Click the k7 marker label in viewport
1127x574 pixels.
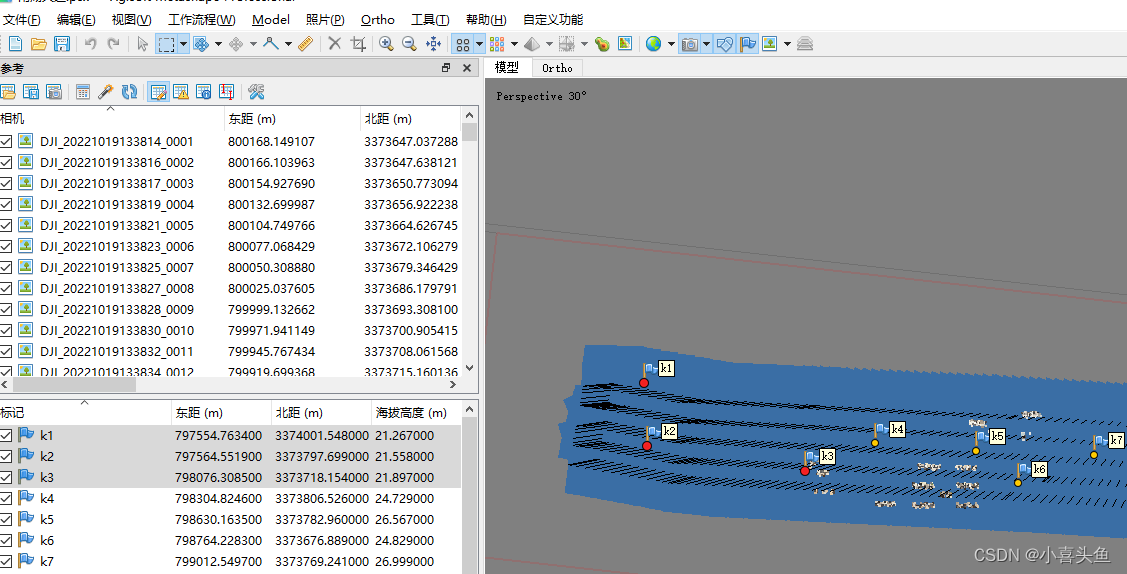point(1116,440)
